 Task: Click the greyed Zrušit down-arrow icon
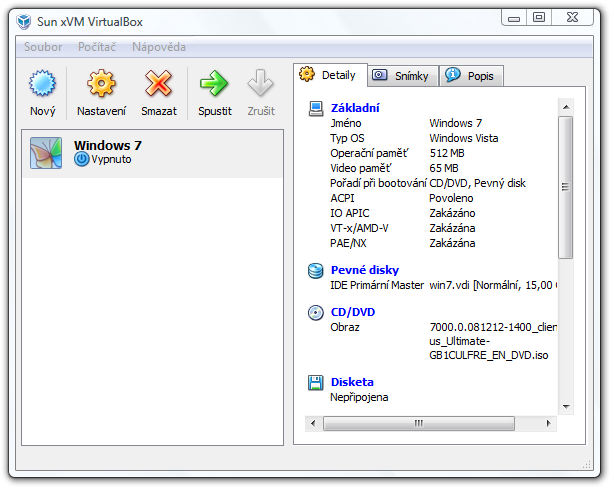260,83
